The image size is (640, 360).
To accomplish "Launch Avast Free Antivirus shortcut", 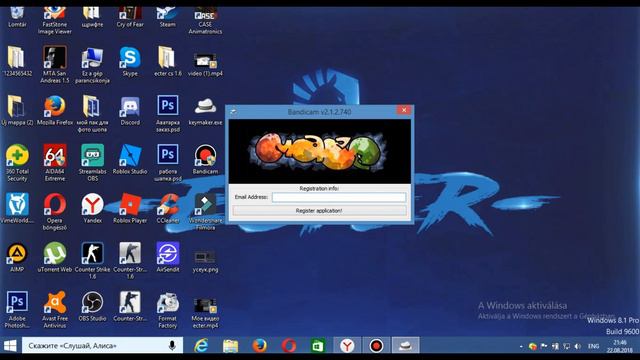I will pos(55,309).
